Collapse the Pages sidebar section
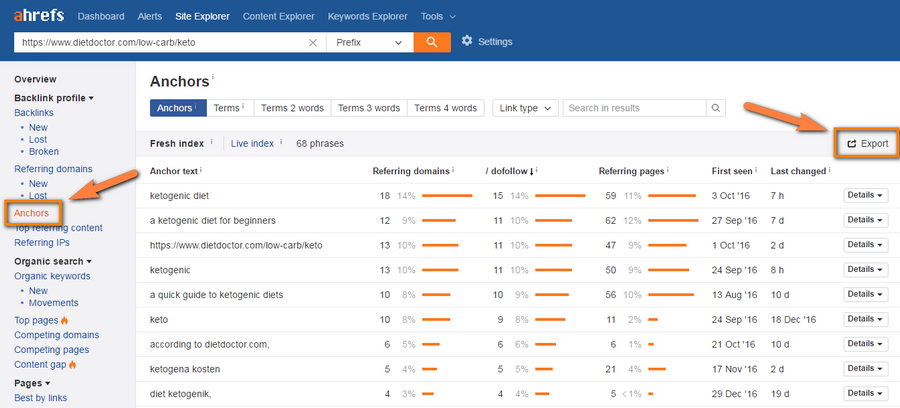This screenshot has height=408, width=900. click(x=32, y=383)
